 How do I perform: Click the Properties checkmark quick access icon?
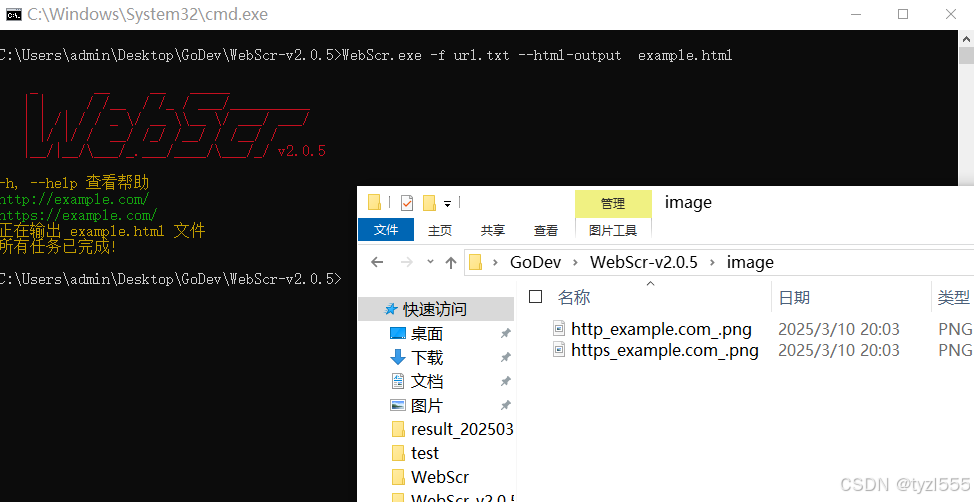click(x=407, y=203)
